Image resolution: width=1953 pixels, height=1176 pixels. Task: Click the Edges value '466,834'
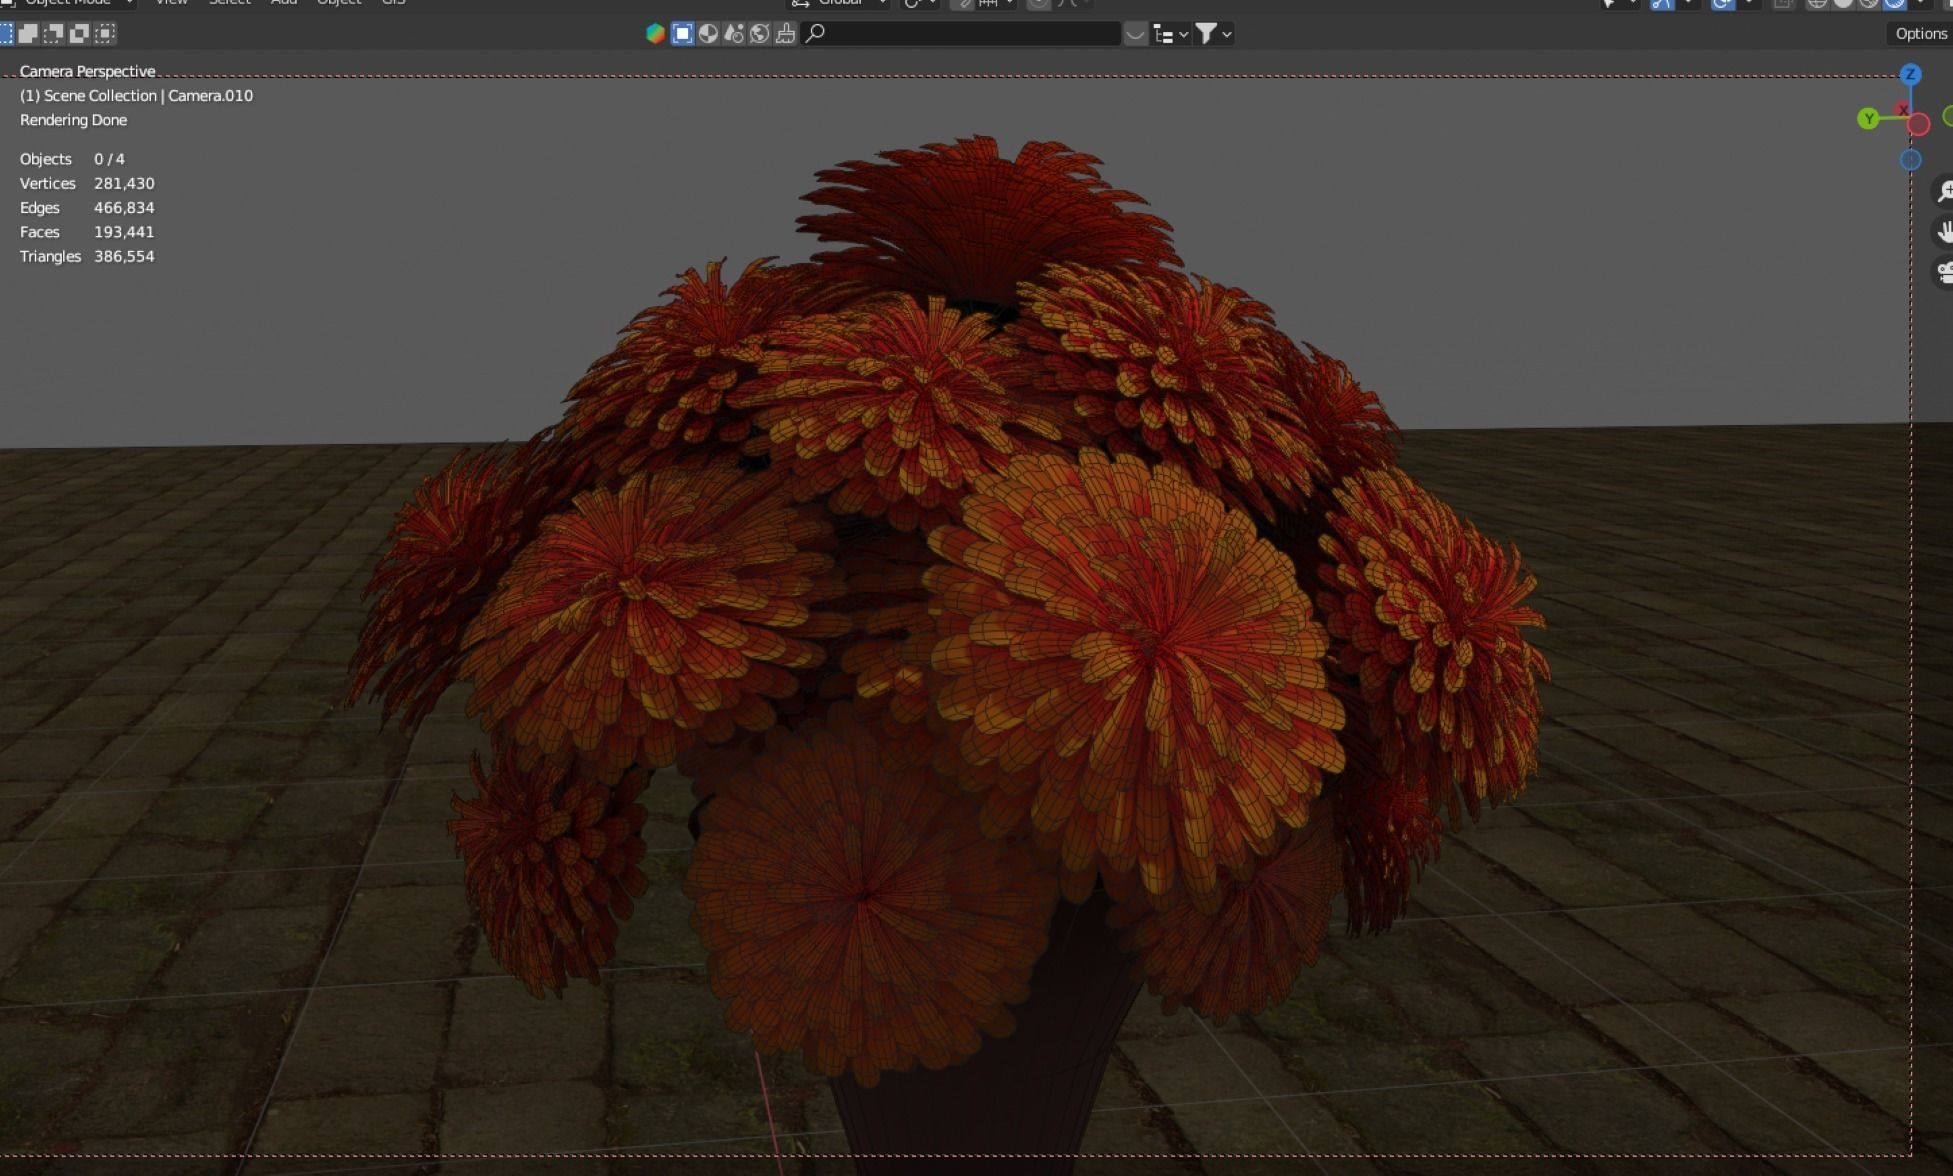124,207
